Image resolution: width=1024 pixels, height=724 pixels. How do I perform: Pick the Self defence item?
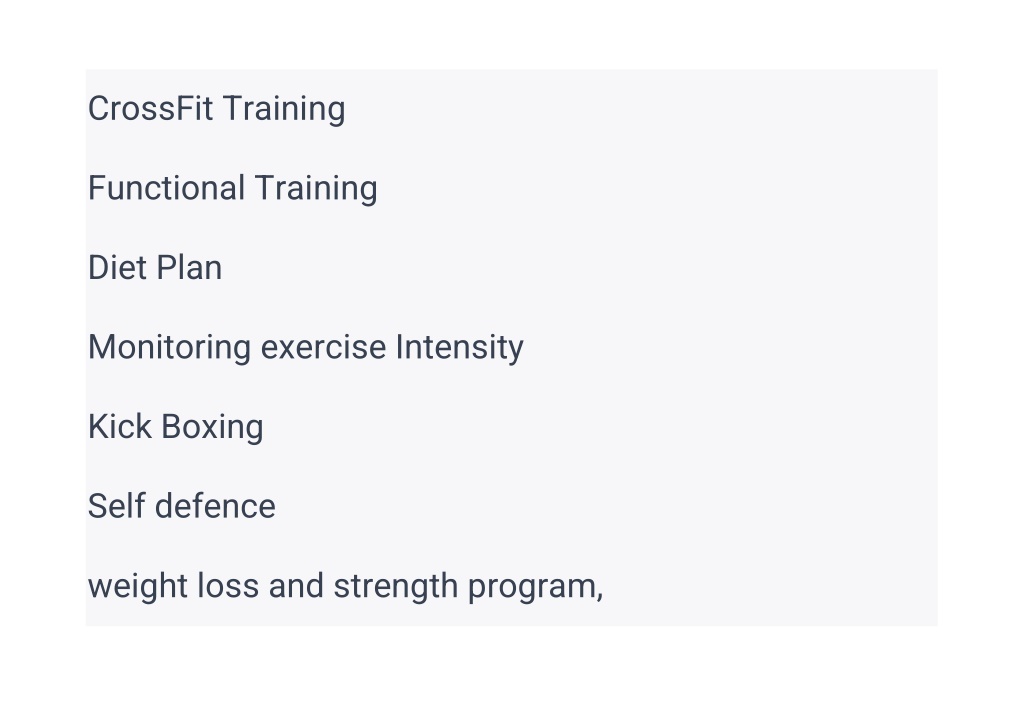coord(182,507)
